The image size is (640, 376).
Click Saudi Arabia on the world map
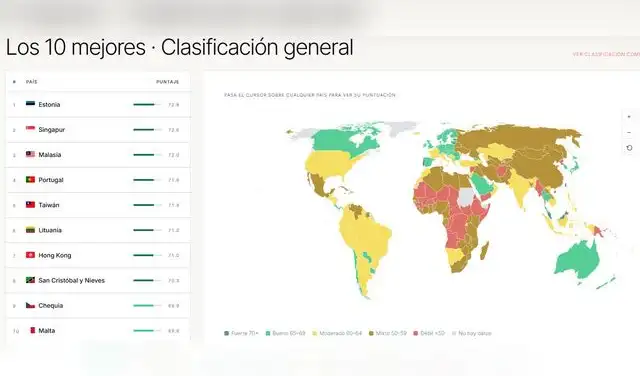click(483, 184)
